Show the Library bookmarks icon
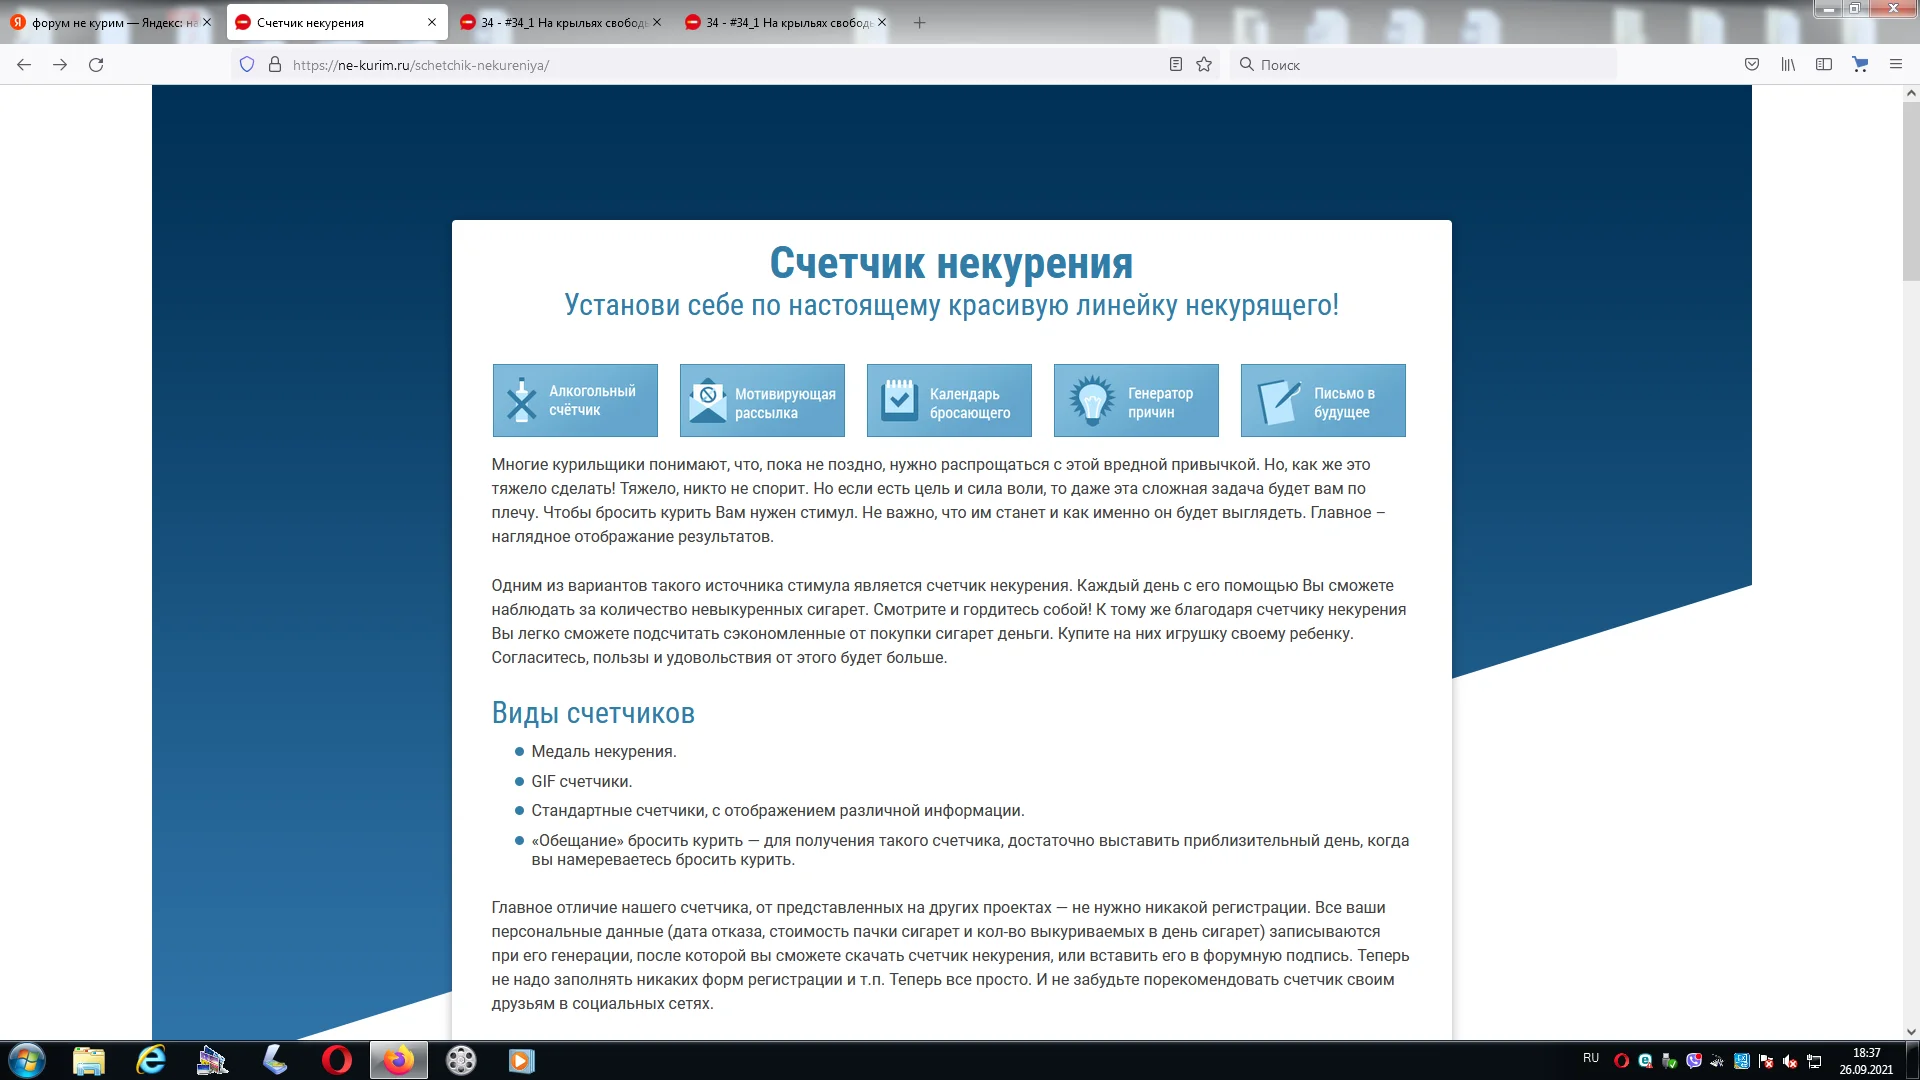Screen dimensions: 1920x1080 click(x=1788, y=65)
